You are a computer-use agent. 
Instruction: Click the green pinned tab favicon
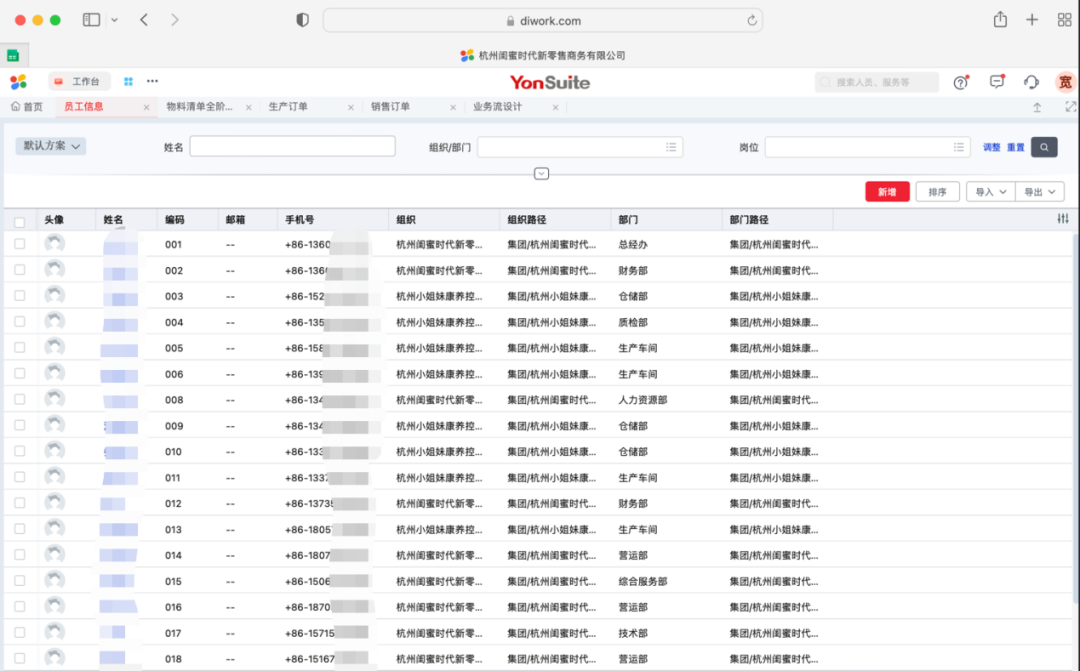[13, 56]
